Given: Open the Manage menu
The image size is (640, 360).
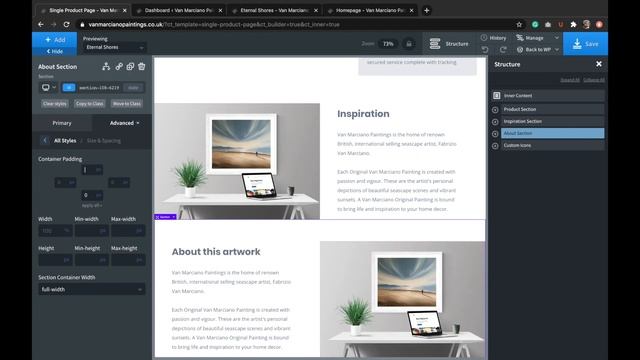Looking at the screenshot, I should click(538, 38).
